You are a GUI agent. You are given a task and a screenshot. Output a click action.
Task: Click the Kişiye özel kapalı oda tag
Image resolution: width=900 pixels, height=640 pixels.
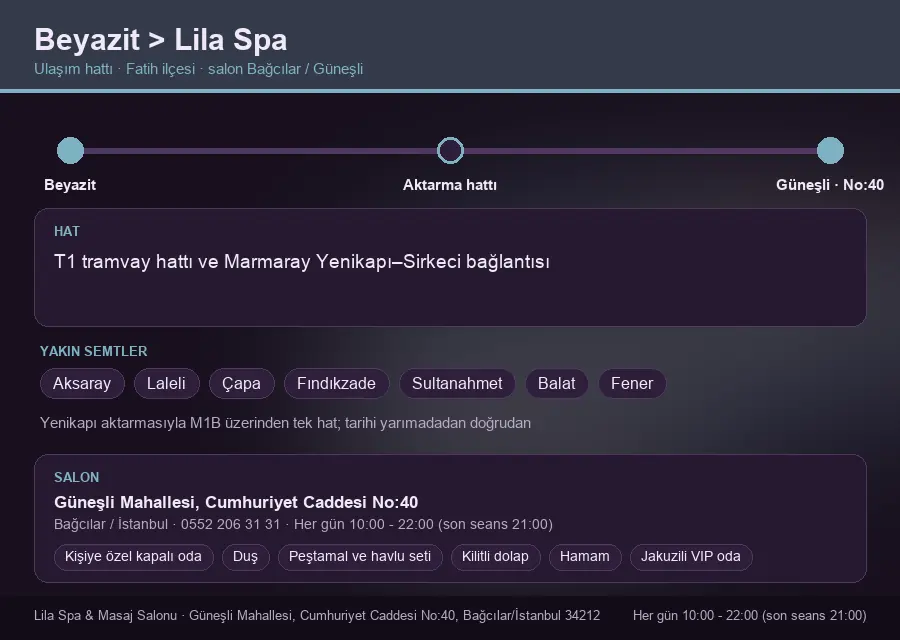coord(133,557)
